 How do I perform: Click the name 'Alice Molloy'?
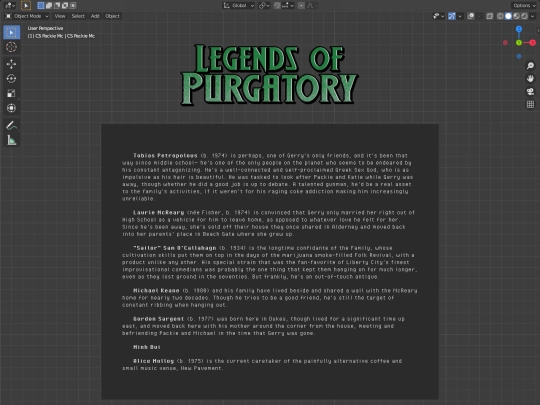pos(154,361)
